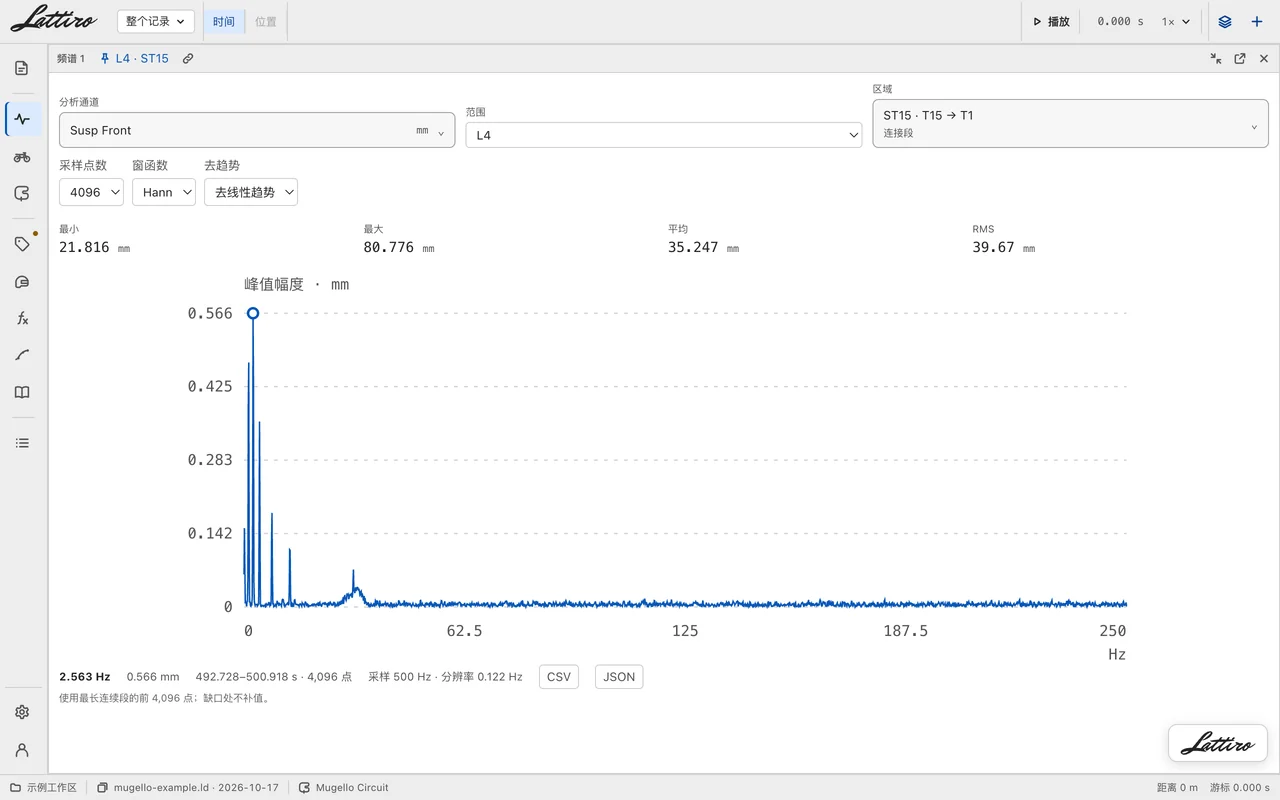
Task: Open the list view sidebar icon
Action: click(22, 443)
